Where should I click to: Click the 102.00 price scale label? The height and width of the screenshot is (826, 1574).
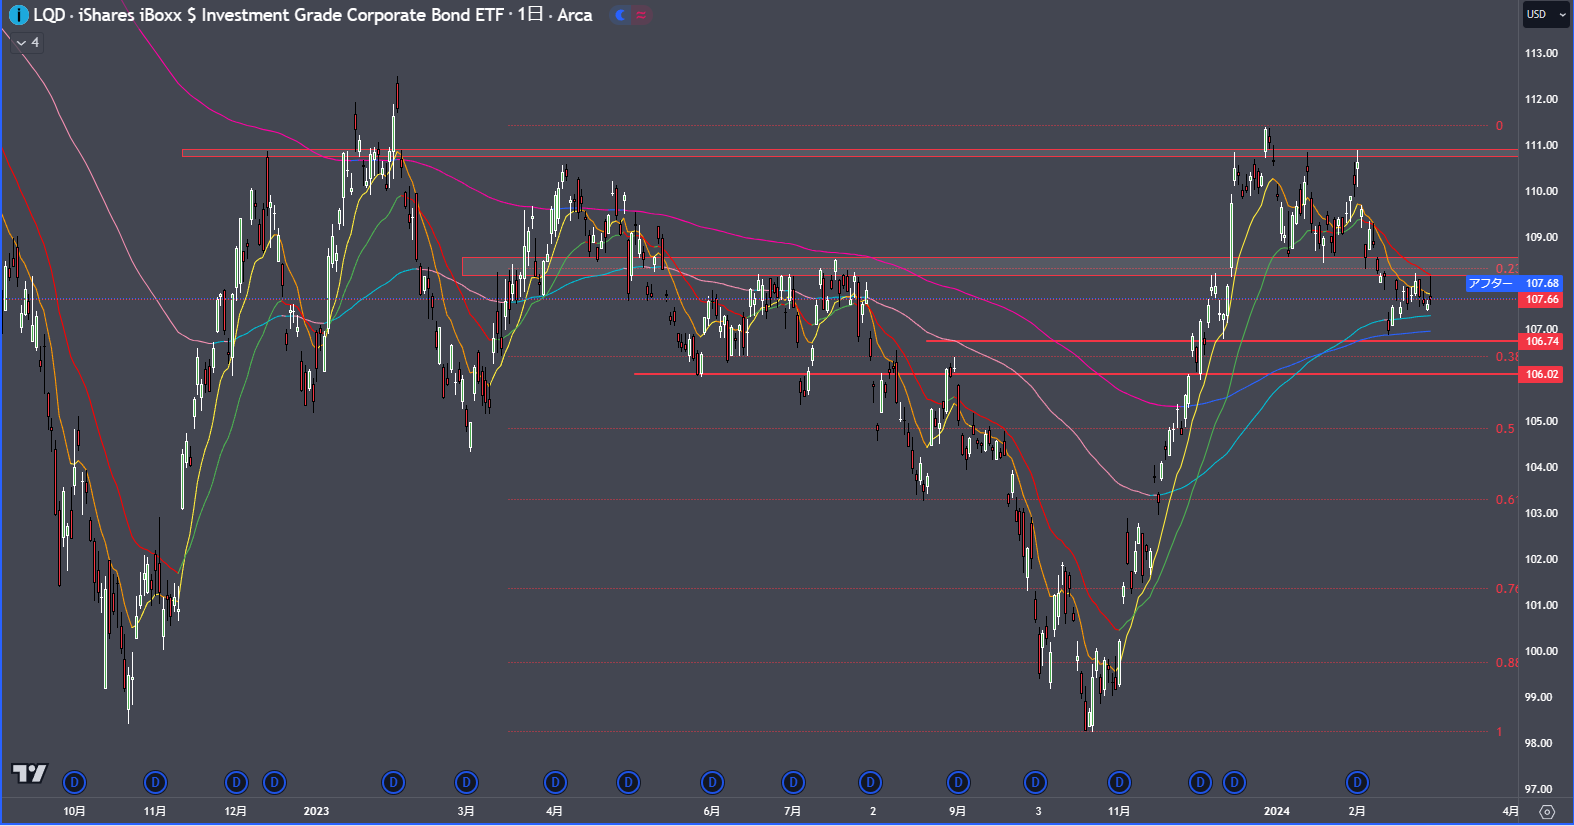click(x=1541, y=560)
